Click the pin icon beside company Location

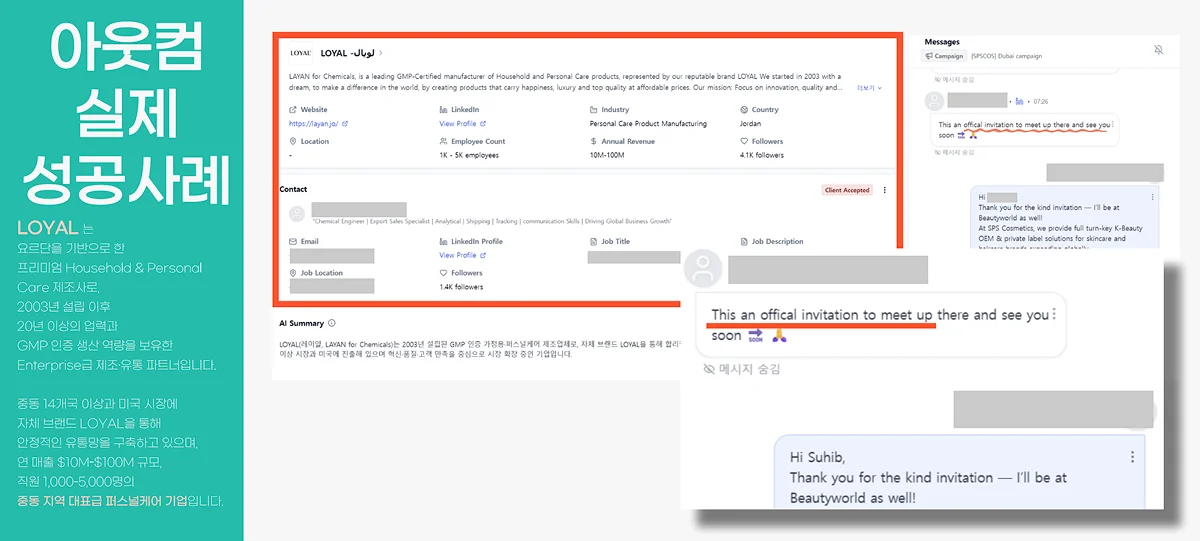(293, 141)
